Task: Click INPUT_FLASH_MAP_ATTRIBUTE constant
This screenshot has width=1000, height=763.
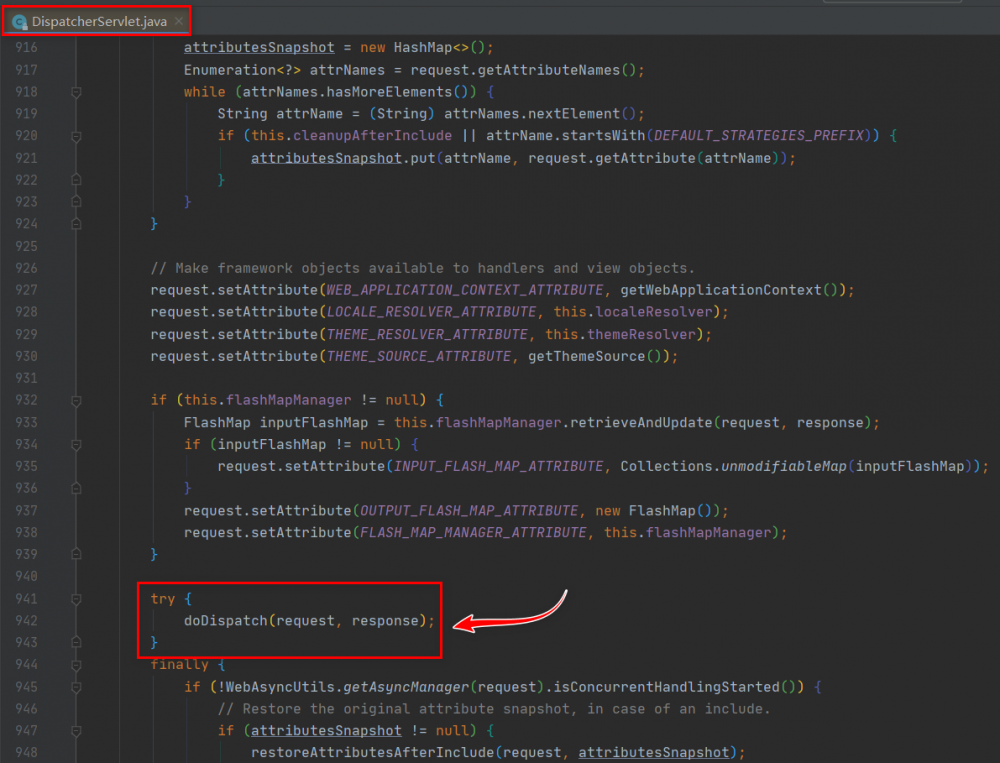Action: tap(498, 466)
